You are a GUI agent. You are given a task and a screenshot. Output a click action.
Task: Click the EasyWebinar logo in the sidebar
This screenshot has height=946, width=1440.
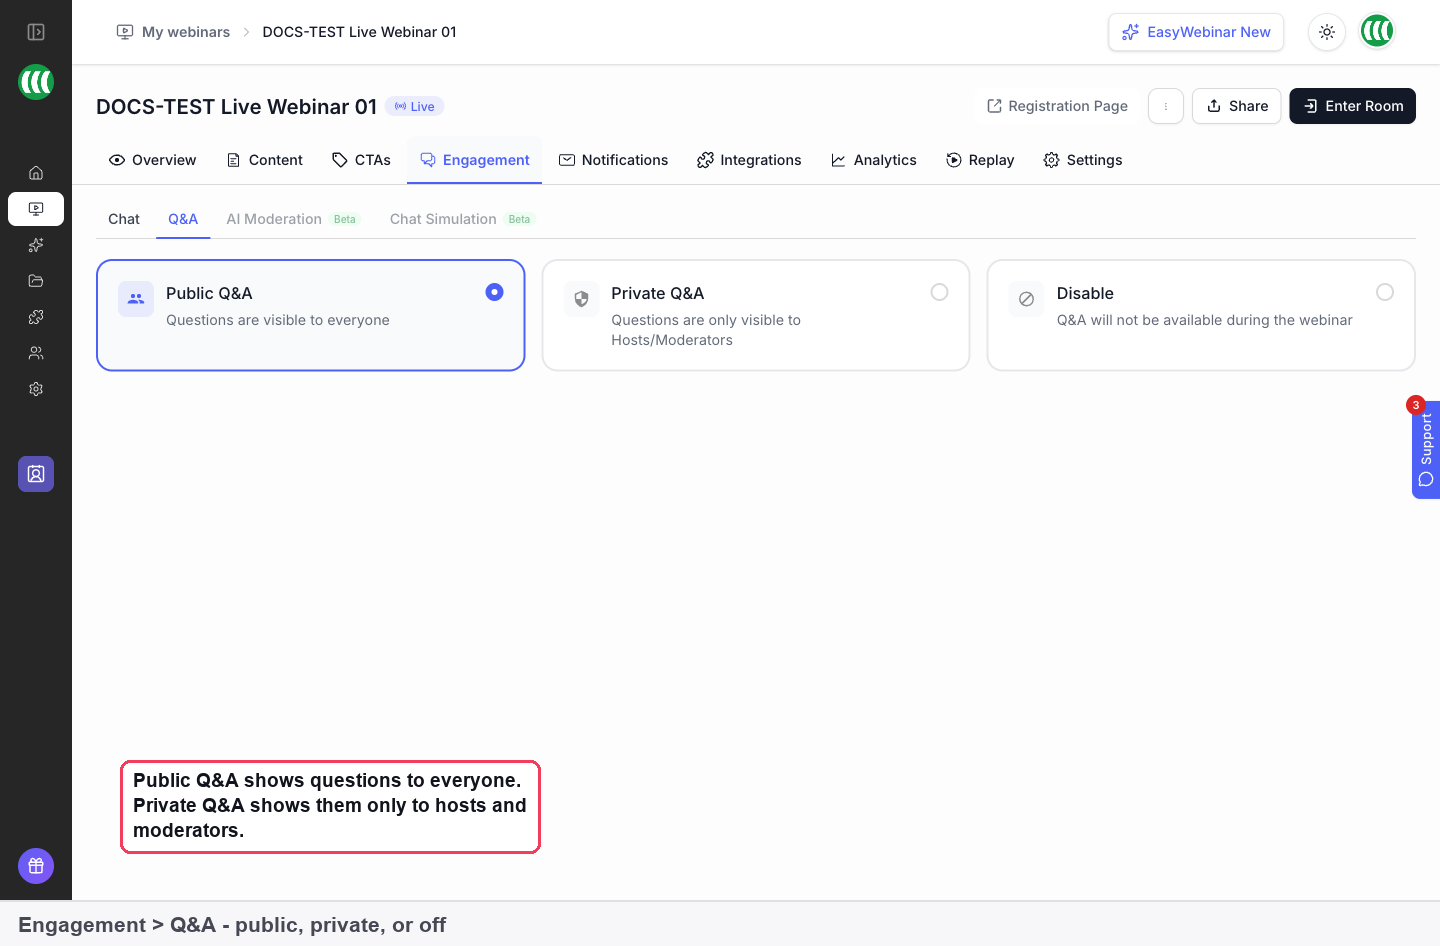36,82
